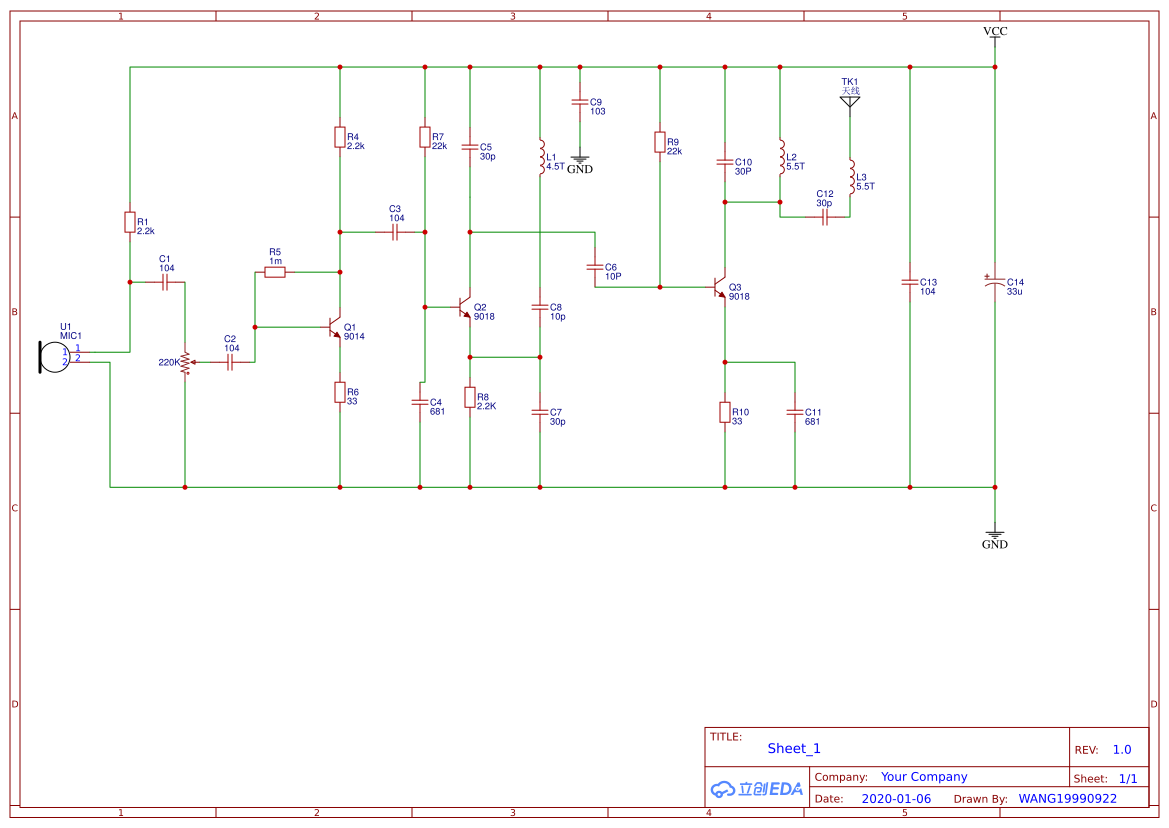Screen dimensions: 1169x828
Task: Select capacitor C11 681 symbol
Action: (795, 412)
